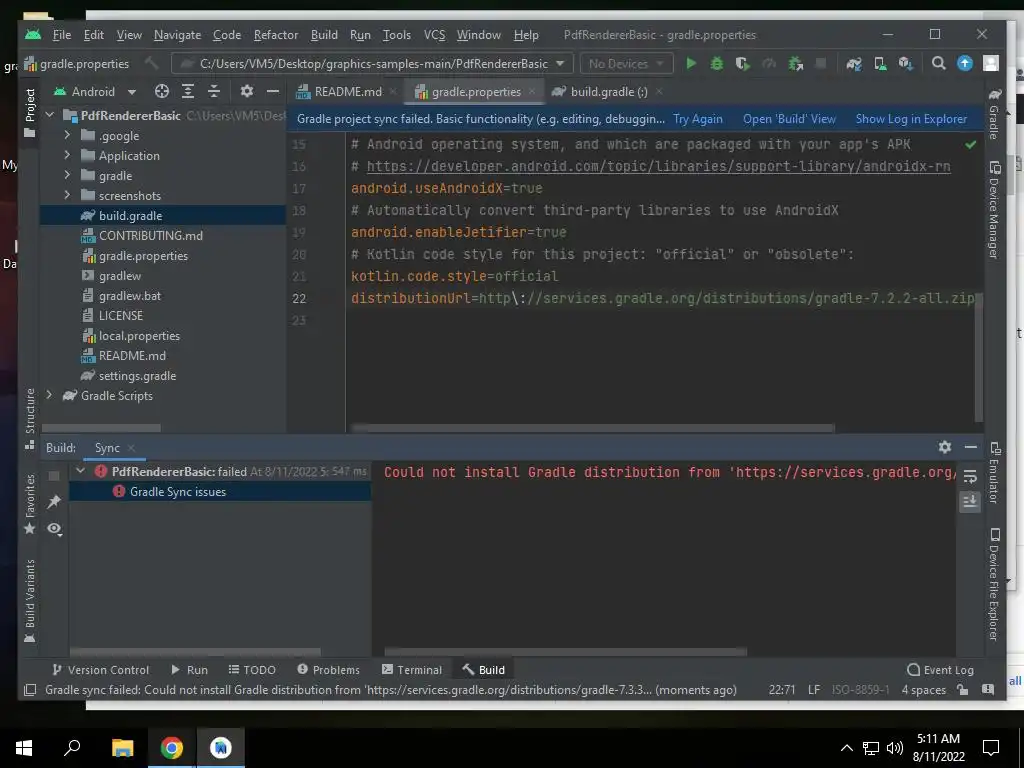Screen dimensions: 1024x768
Task: Open Device File Explorer side panel
Action: [x=994, y=584]
